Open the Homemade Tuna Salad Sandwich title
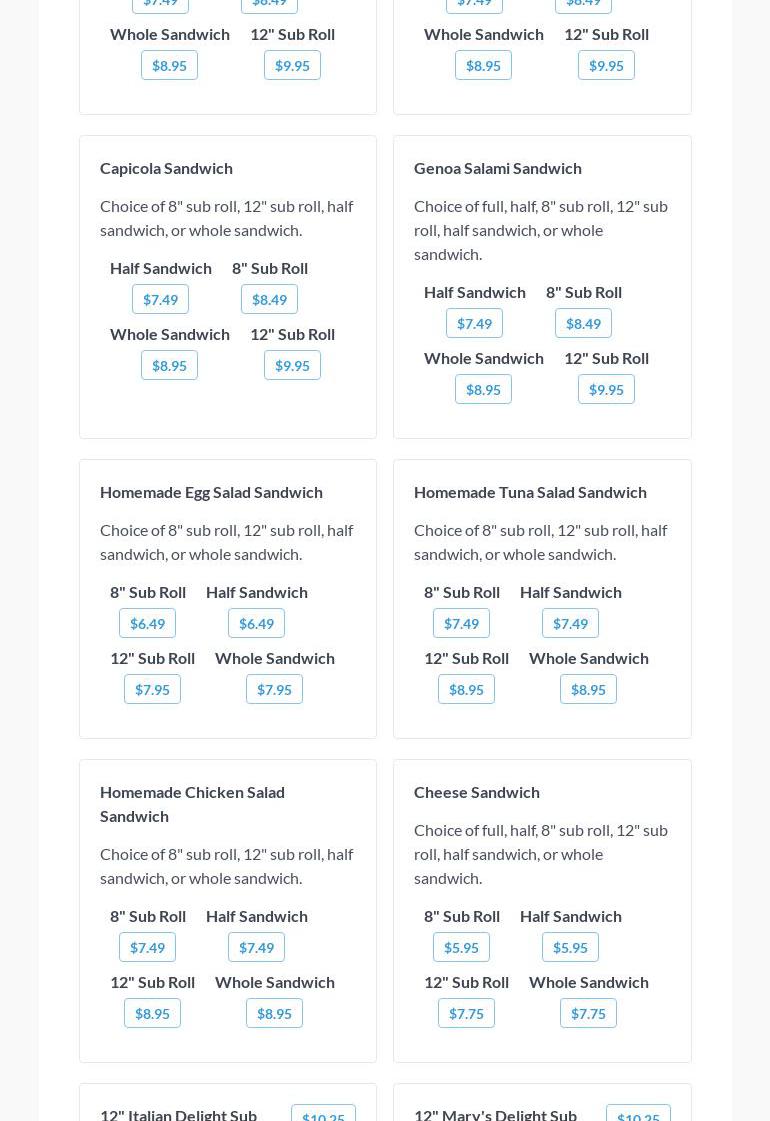 click(530, 492)
